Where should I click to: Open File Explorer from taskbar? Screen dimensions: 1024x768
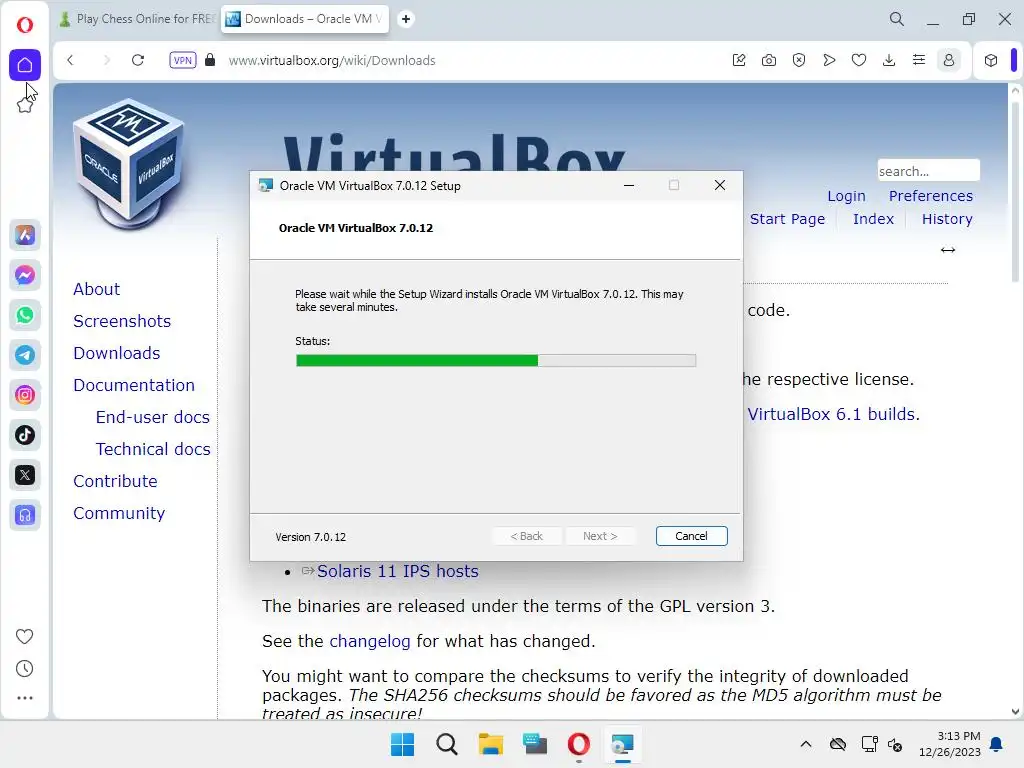tap(490, 744)
